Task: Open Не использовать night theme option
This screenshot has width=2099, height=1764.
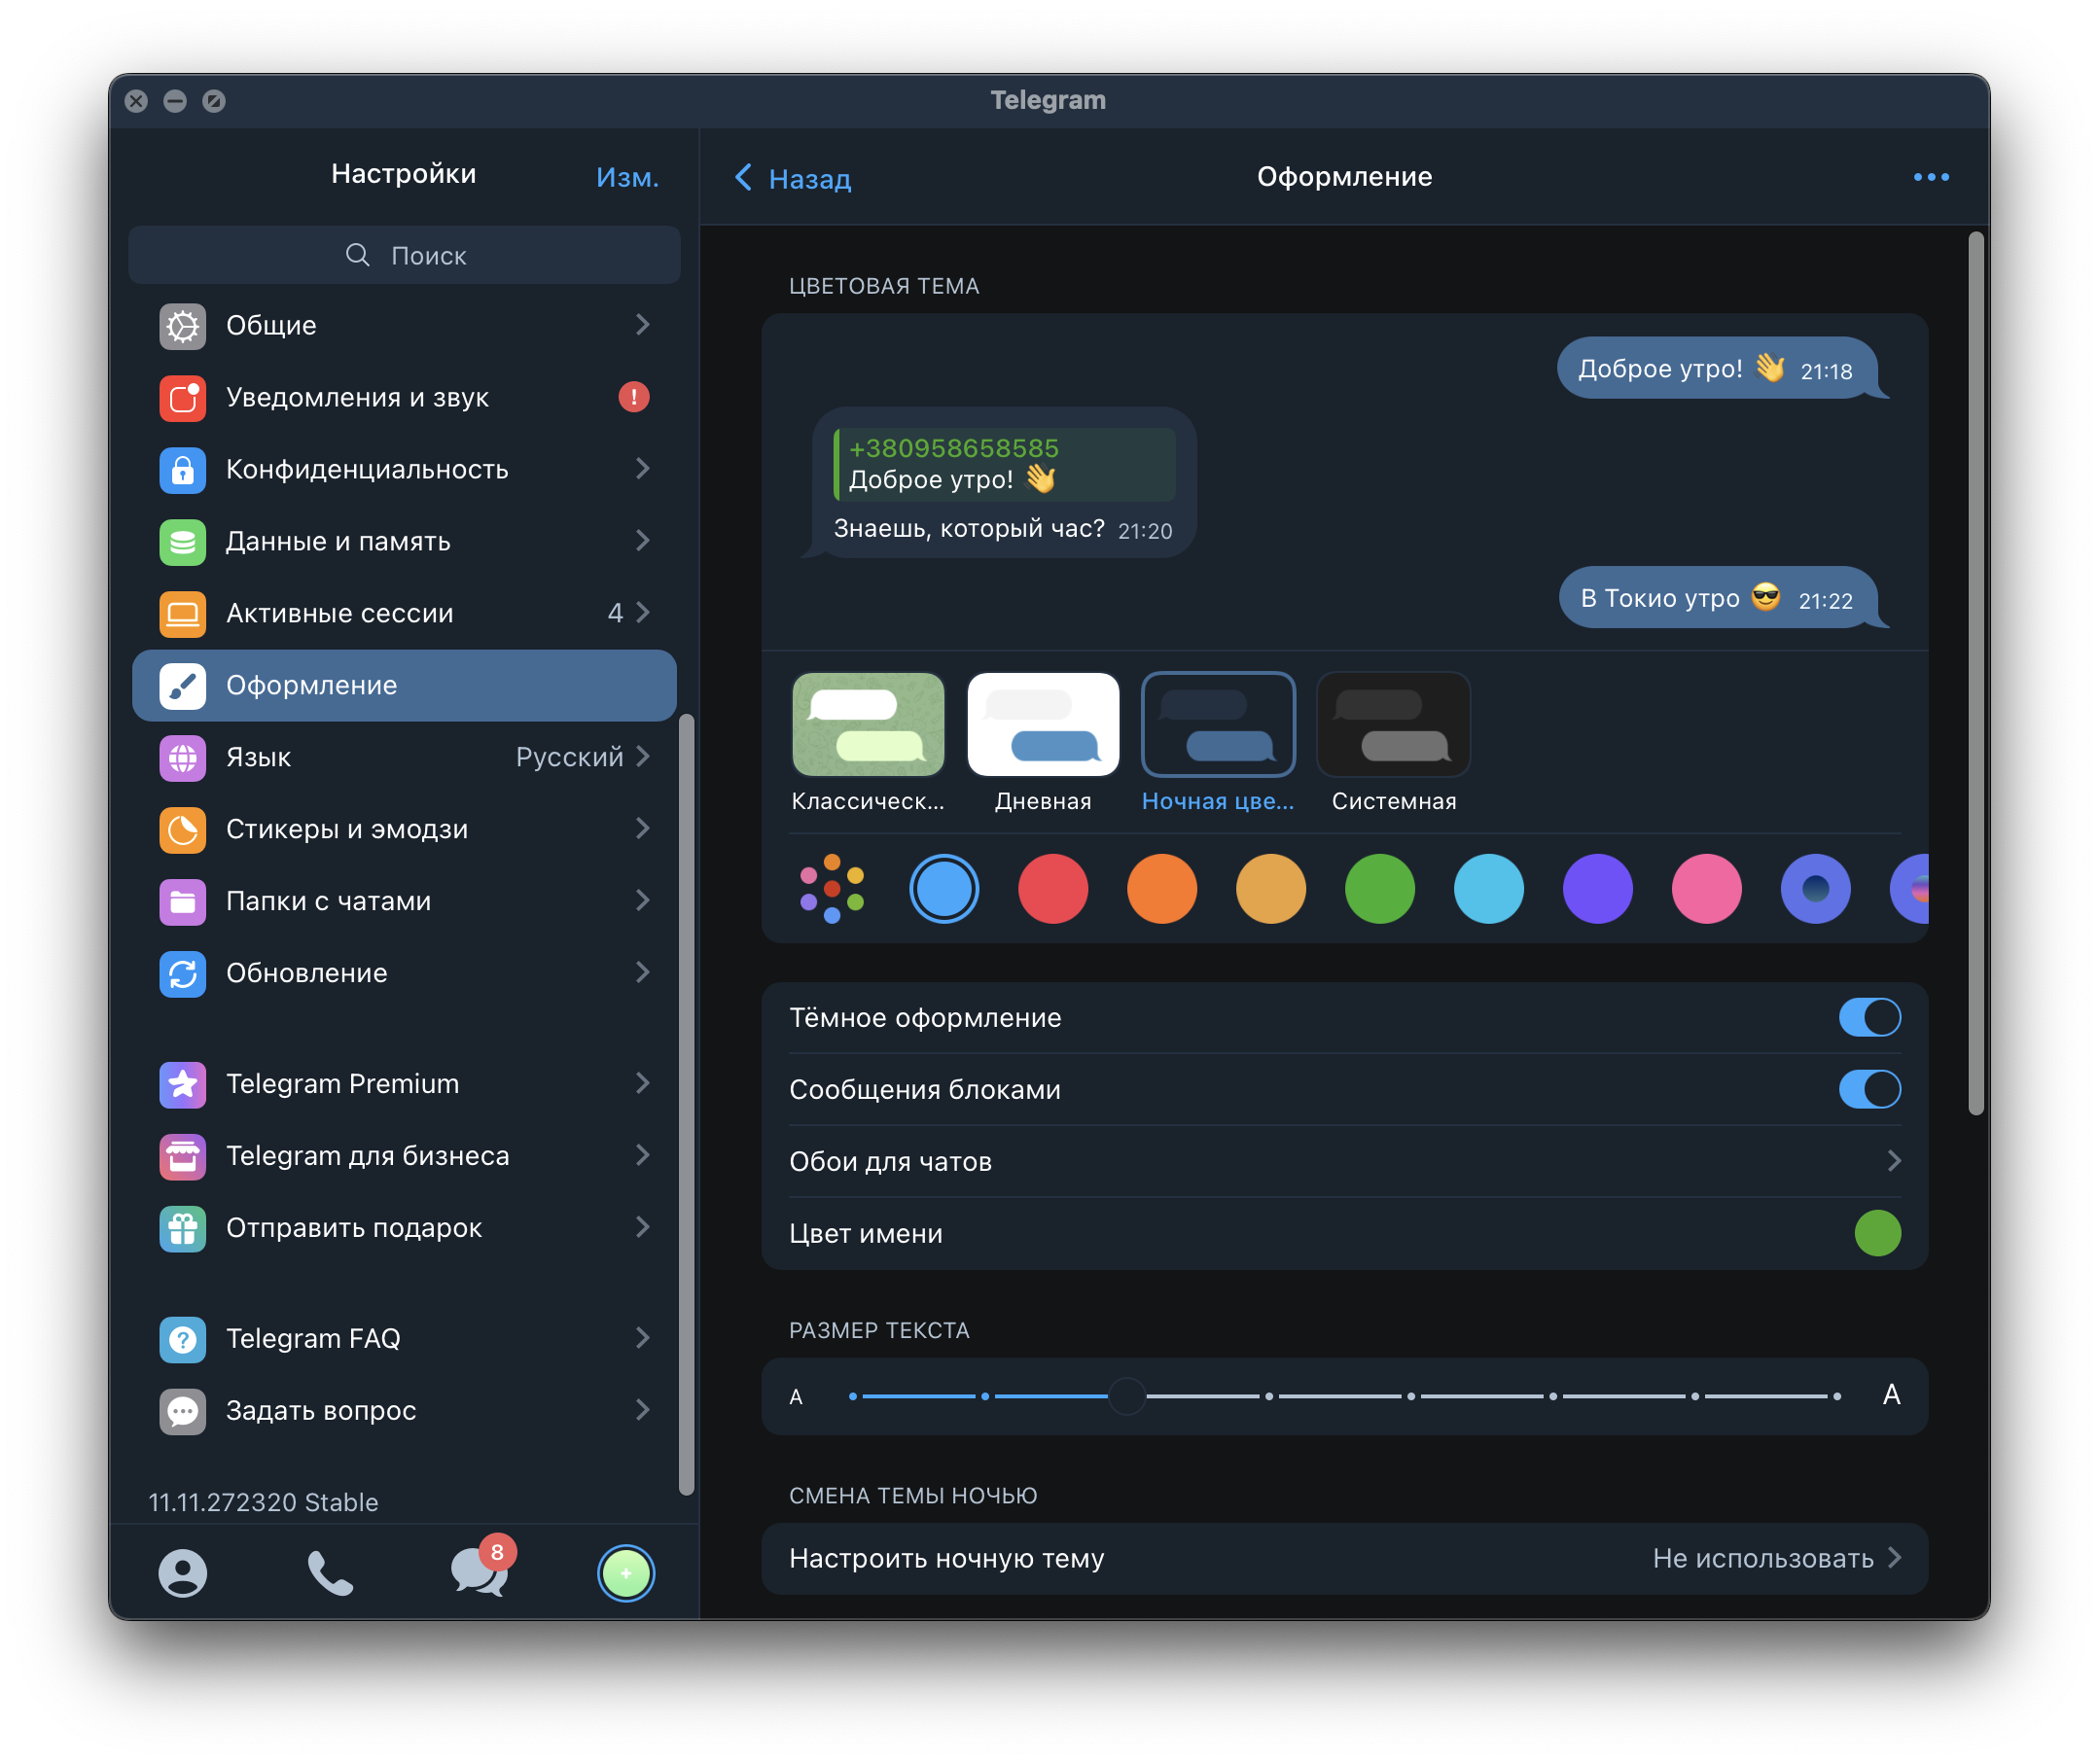Action: click(x=1777, y=1559)
